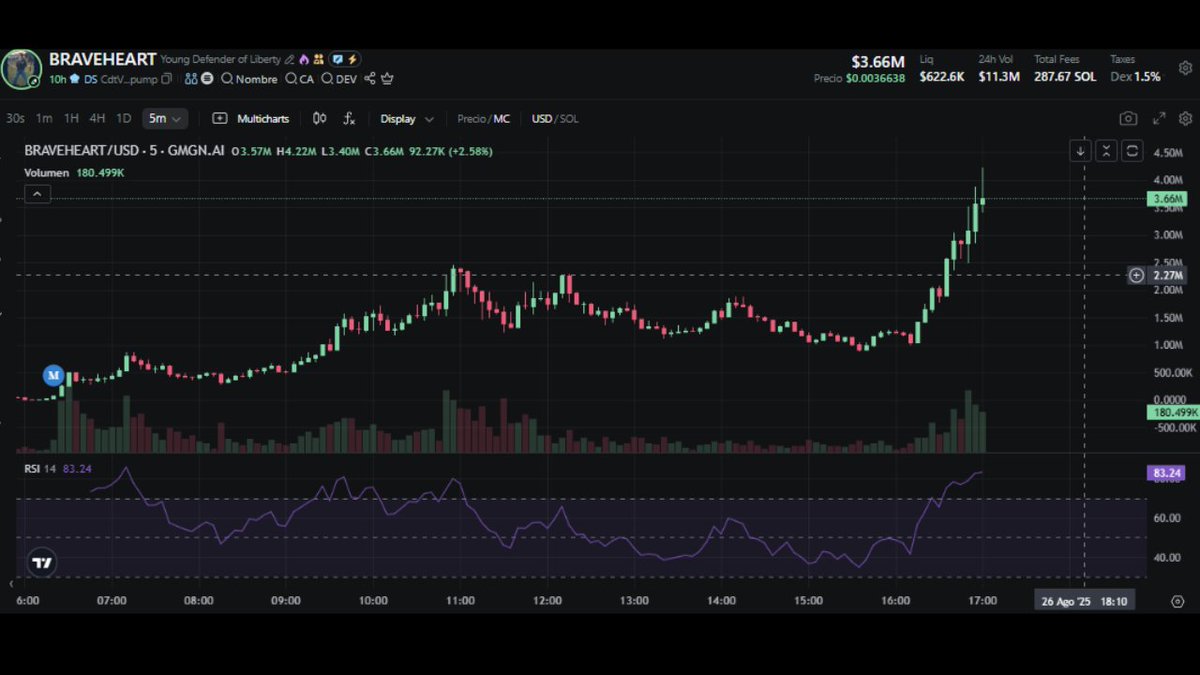
Task: Click the TradingView logo
Action: click(41, 563)
